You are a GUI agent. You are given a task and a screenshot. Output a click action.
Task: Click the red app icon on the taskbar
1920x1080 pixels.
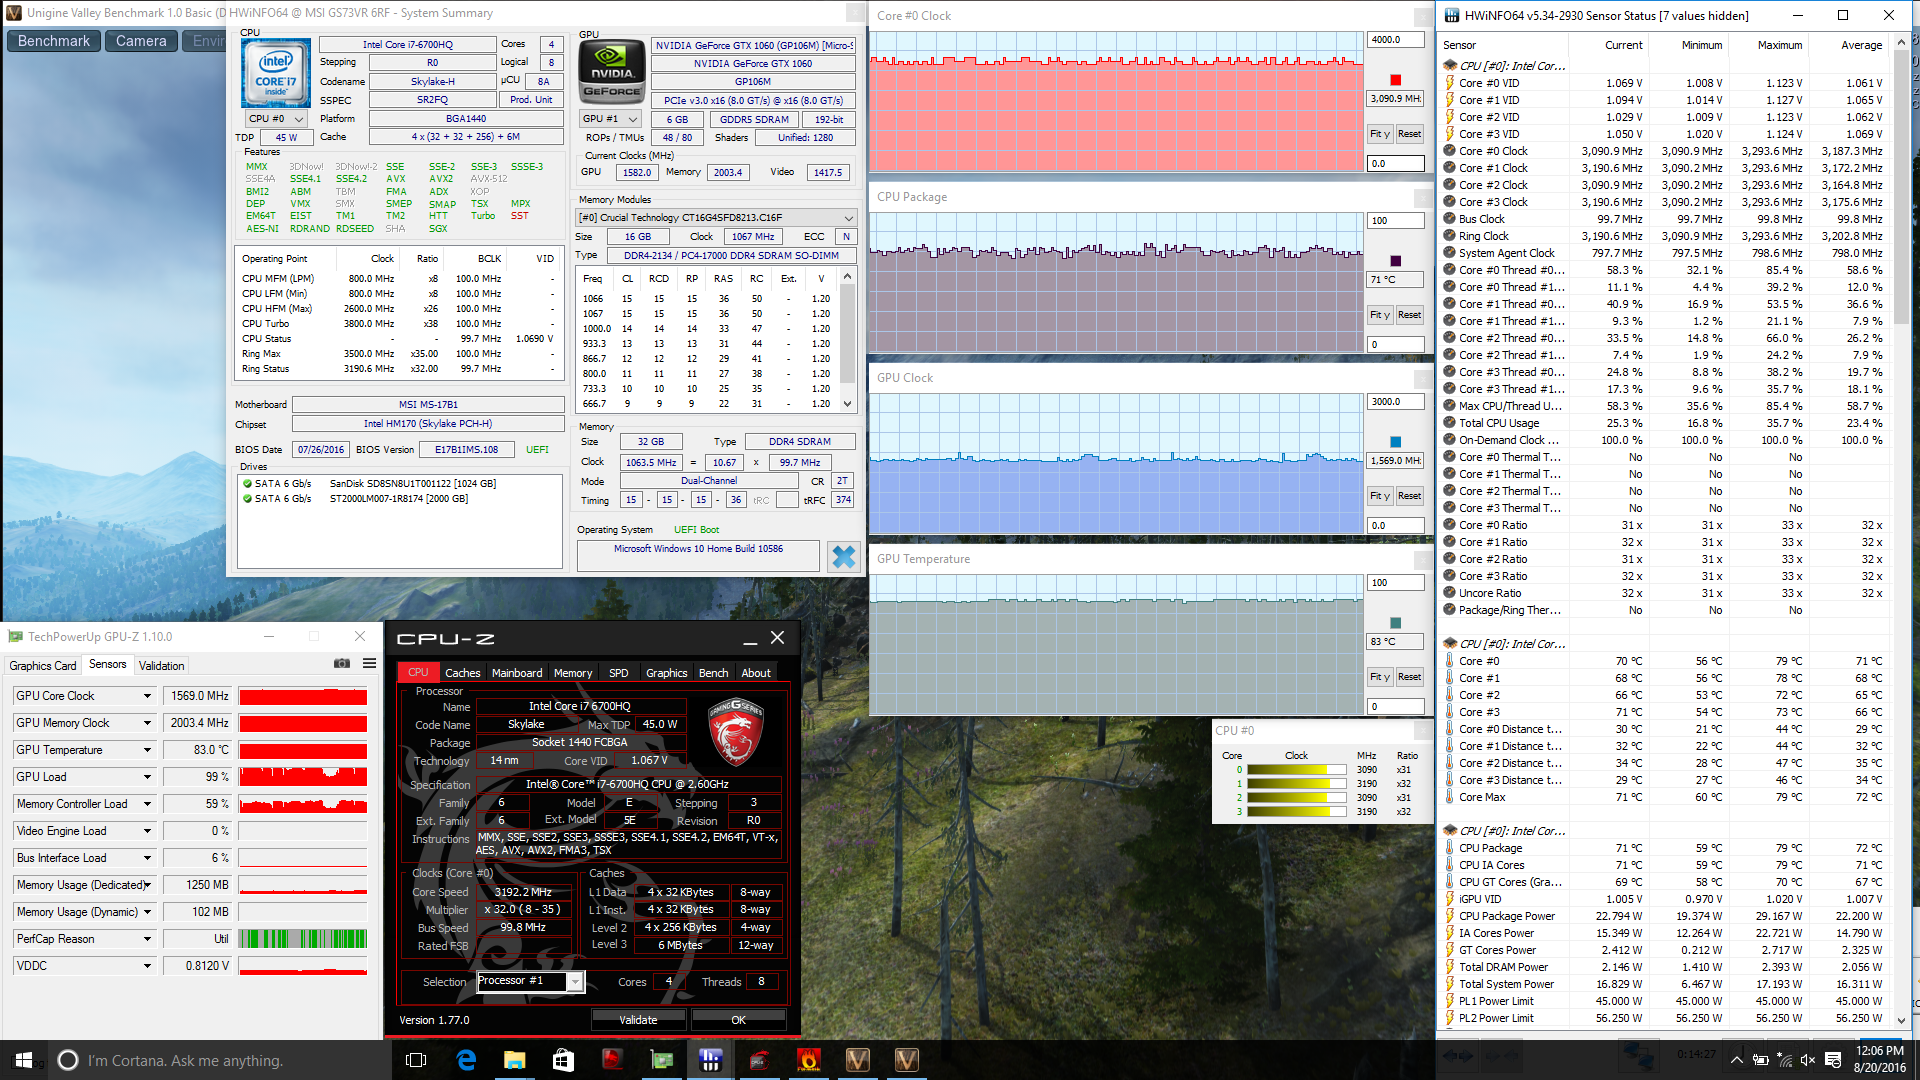[613, 1060]
